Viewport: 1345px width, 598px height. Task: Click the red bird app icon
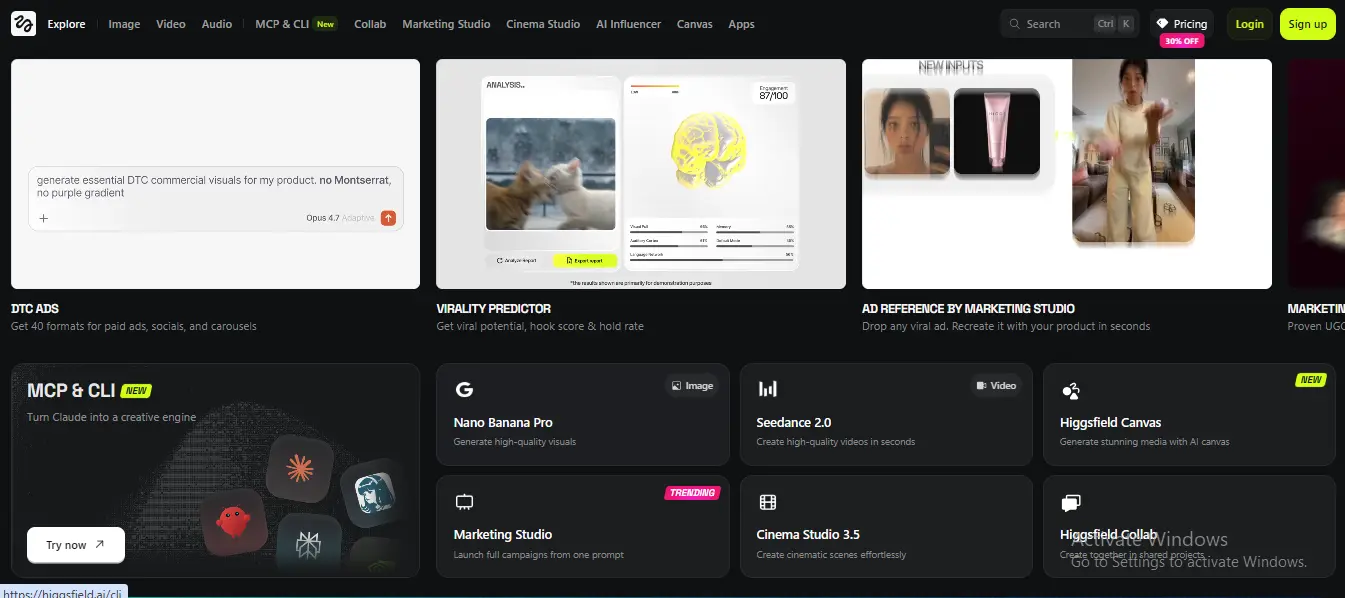coord(233,522)
